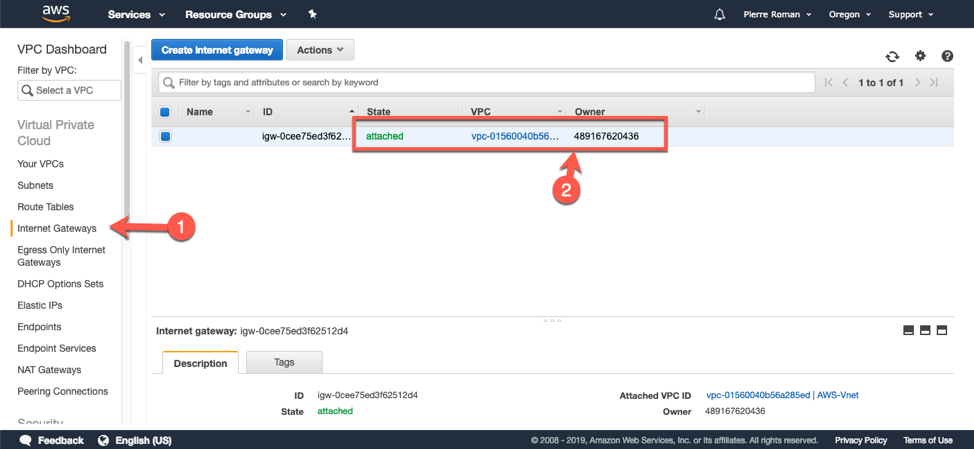The image size is (974, 449).
Task: Select owner value 489167620436 in table
Action: pyautogui.click(x=606, y=136)
